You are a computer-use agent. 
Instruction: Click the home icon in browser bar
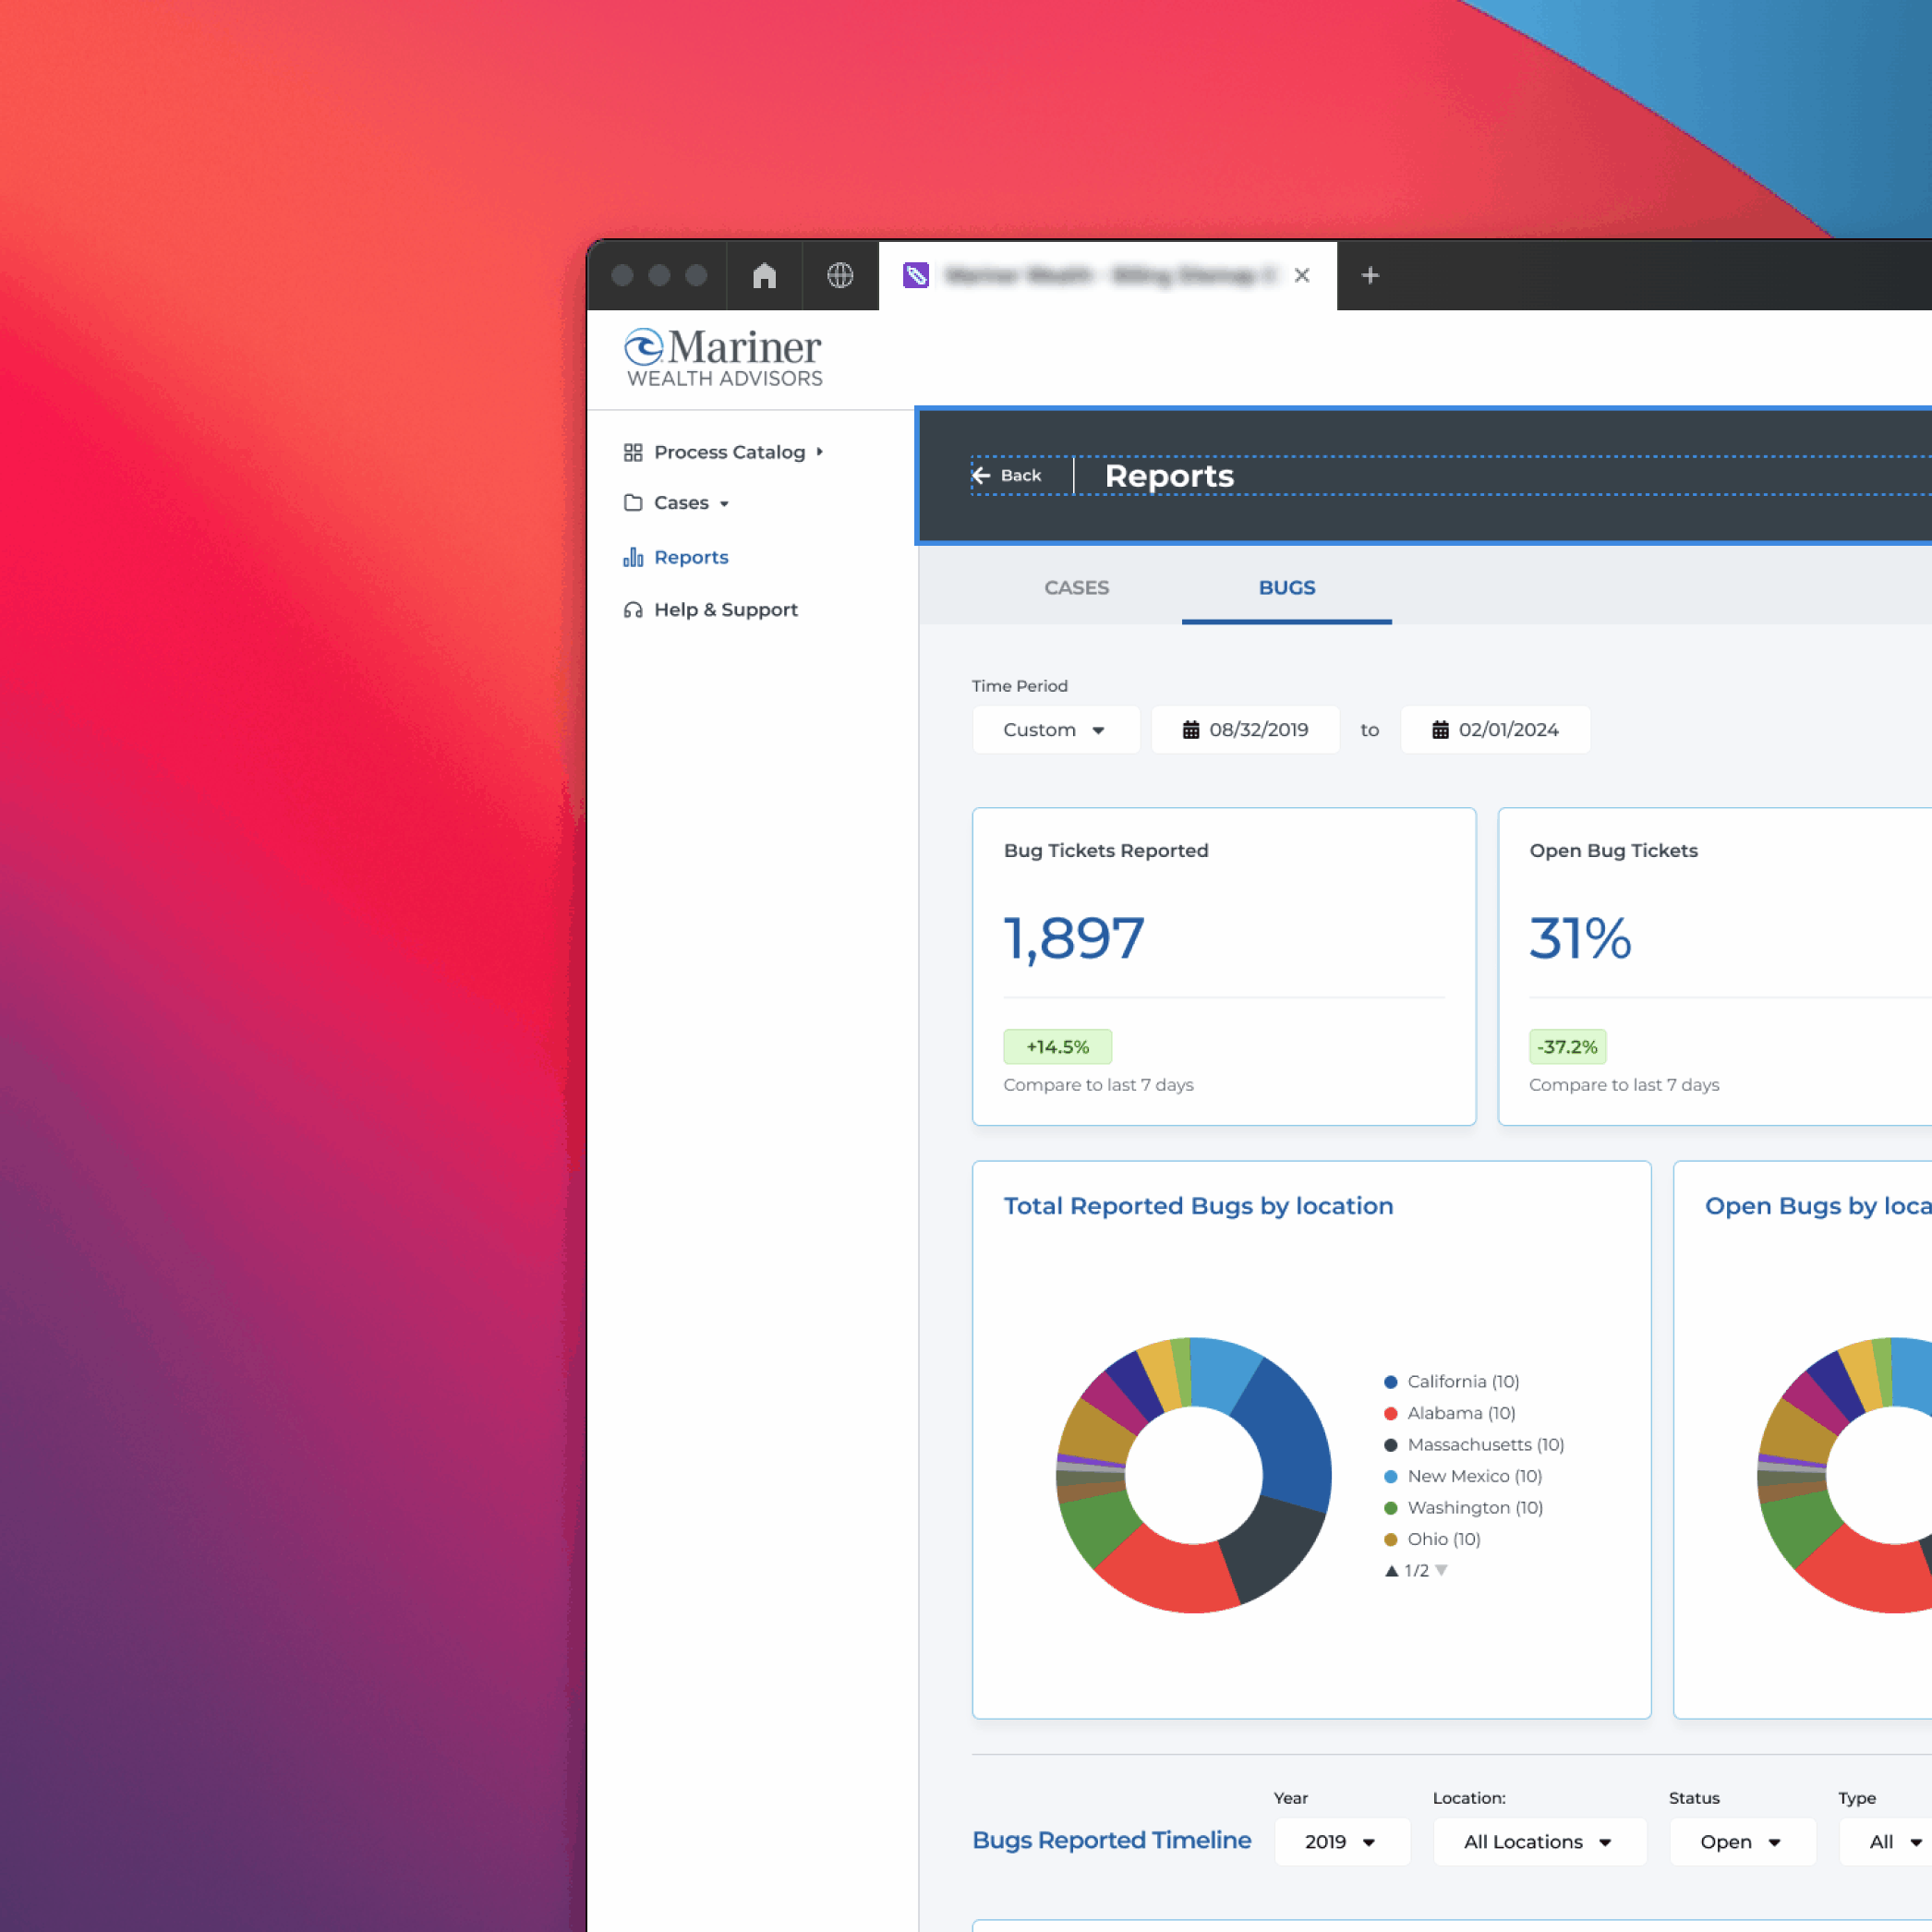coord(764,275)
